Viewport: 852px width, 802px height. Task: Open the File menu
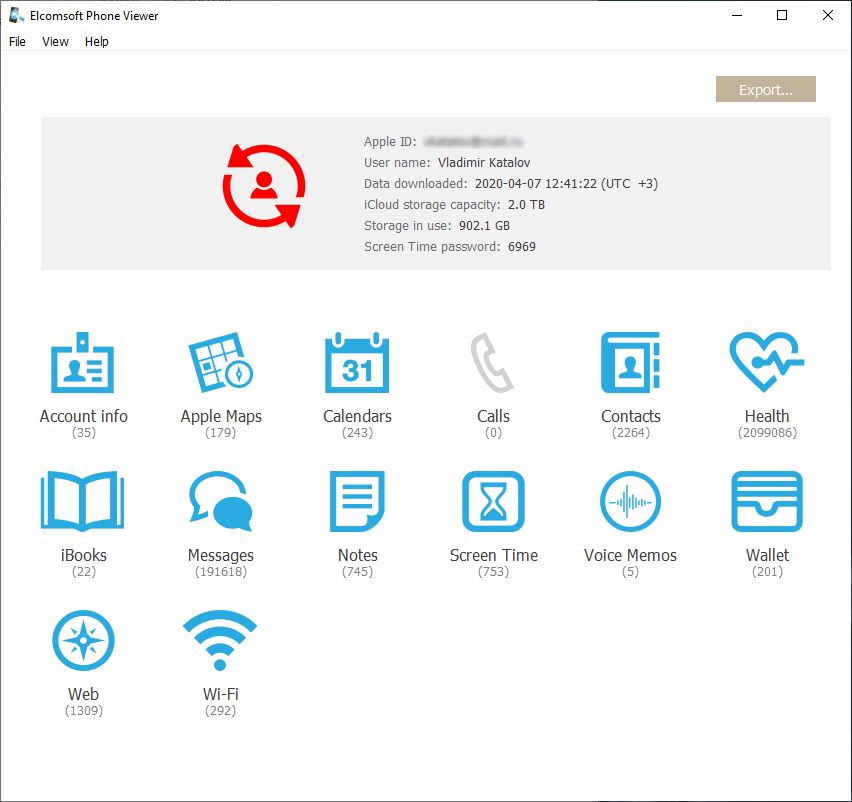17,42
